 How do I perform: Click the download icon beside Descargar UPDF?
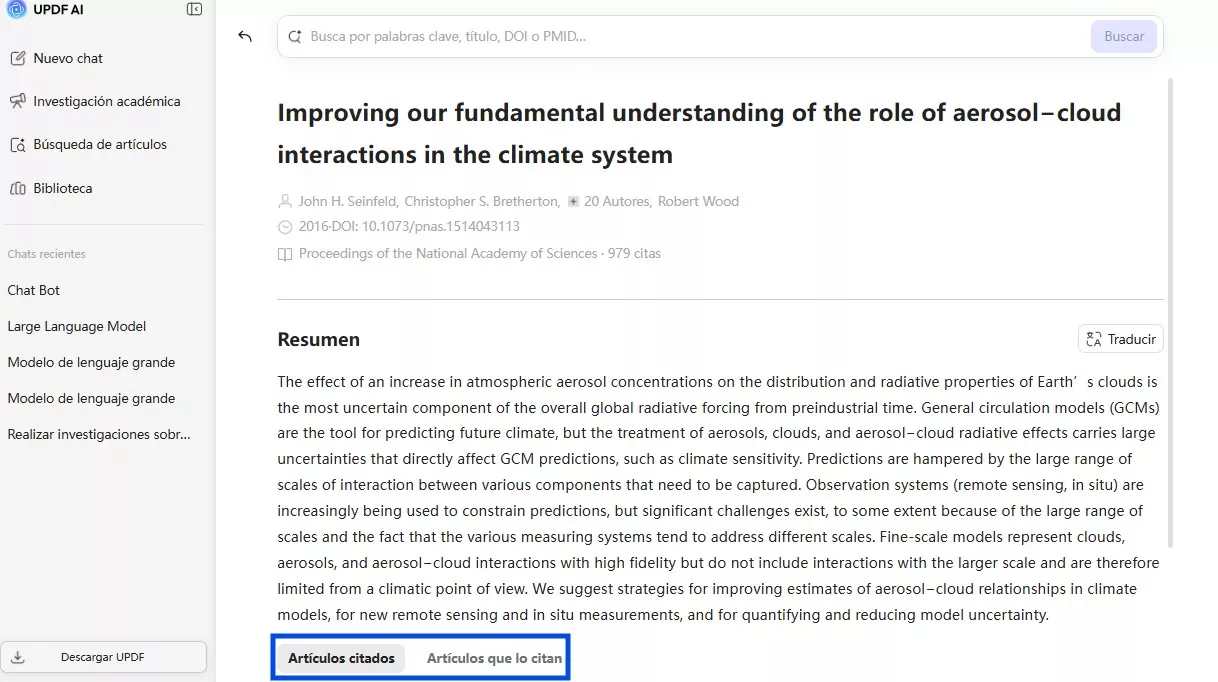pos(18,657)
